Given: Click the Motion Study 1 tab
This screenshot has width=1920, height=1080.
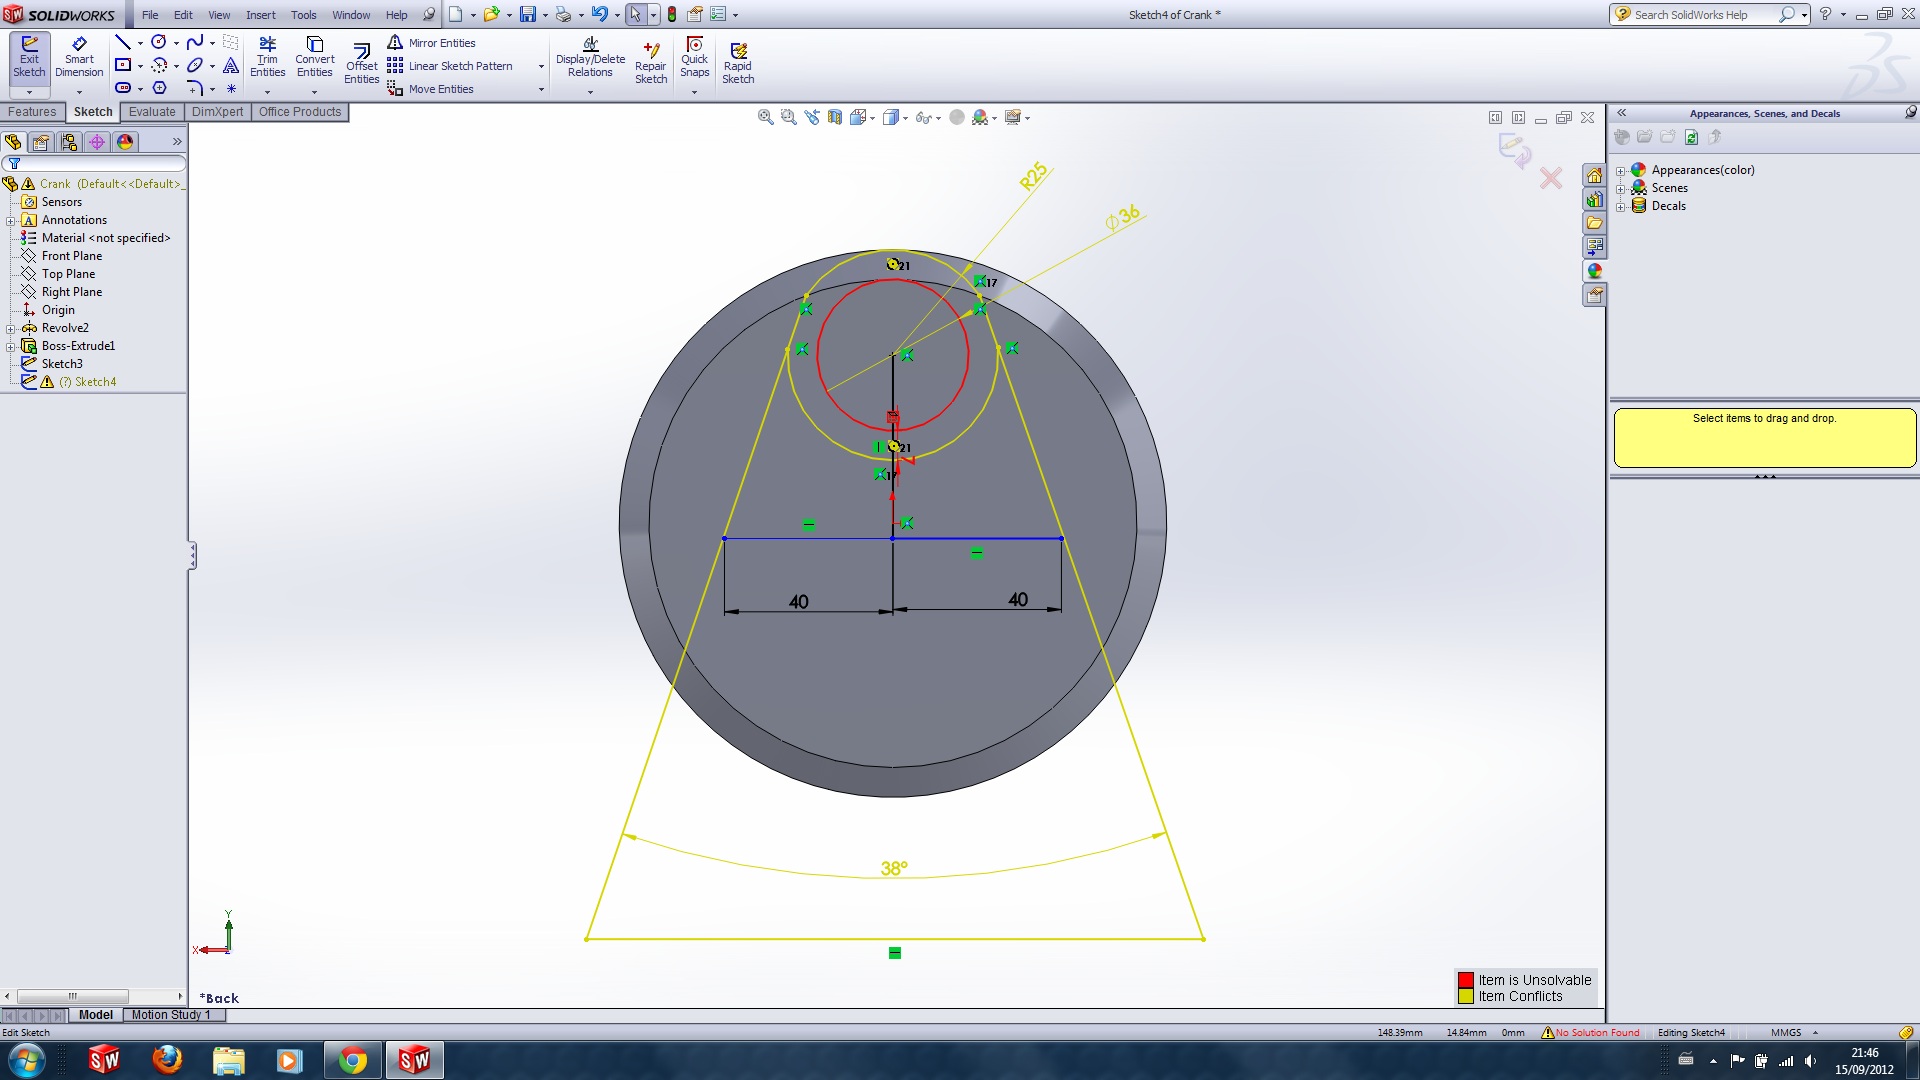Looking at the screenshot, I should click(x=171, y=1015).
